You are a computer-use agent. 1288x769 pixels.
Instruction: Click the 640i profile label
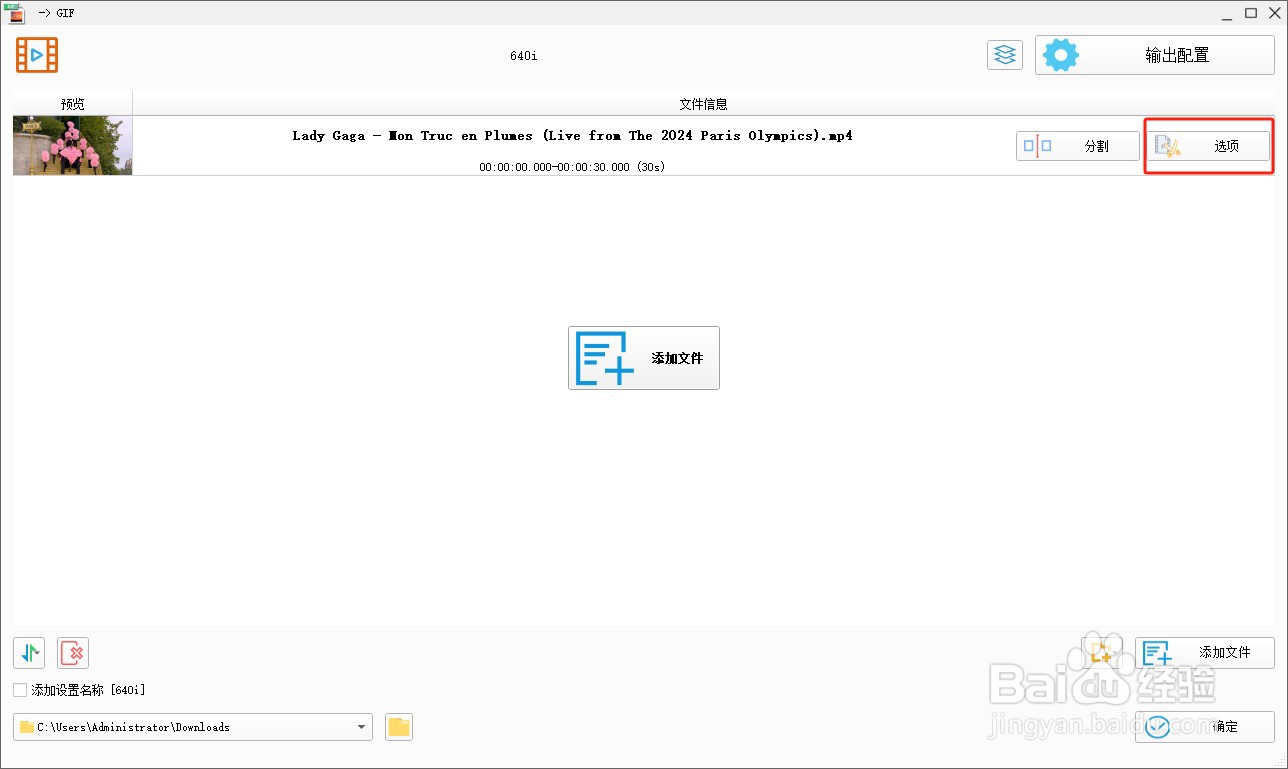(523, 55)
